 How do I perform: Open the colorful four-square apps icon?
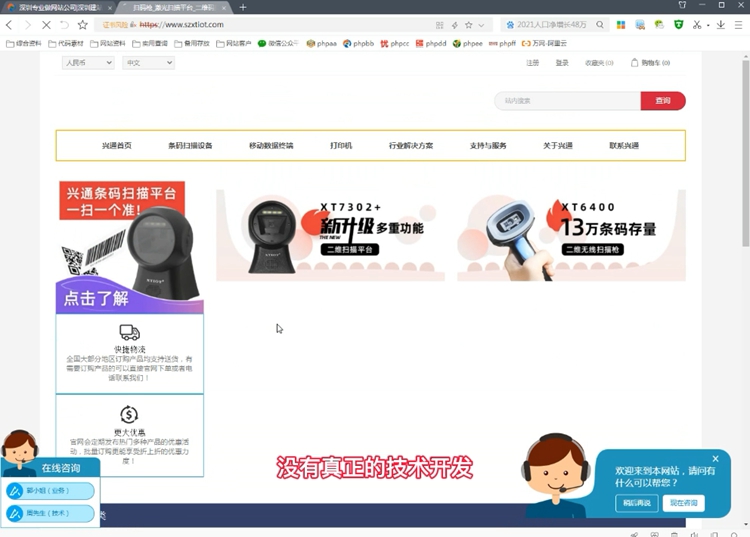(621, 25)
